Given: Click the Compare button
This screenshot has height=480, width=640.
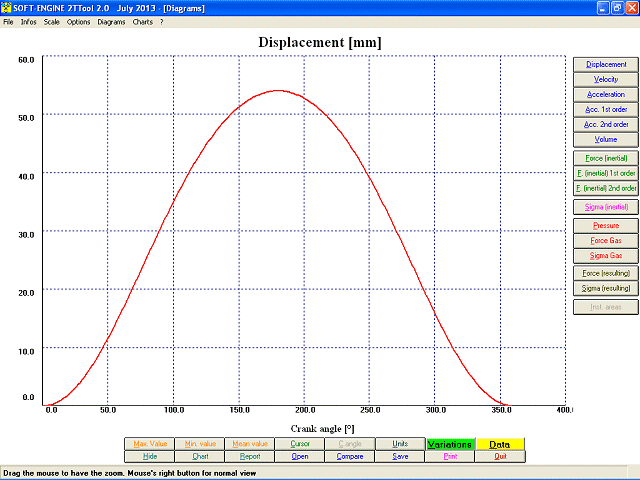Looking at the screenshot, I should coord(349,456).
